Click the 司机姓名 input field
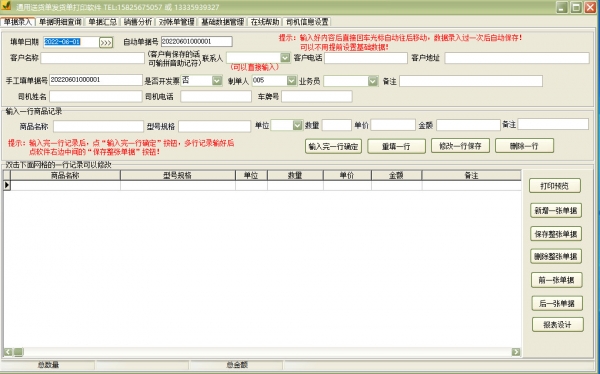The image size is (600, 374). 96,96
